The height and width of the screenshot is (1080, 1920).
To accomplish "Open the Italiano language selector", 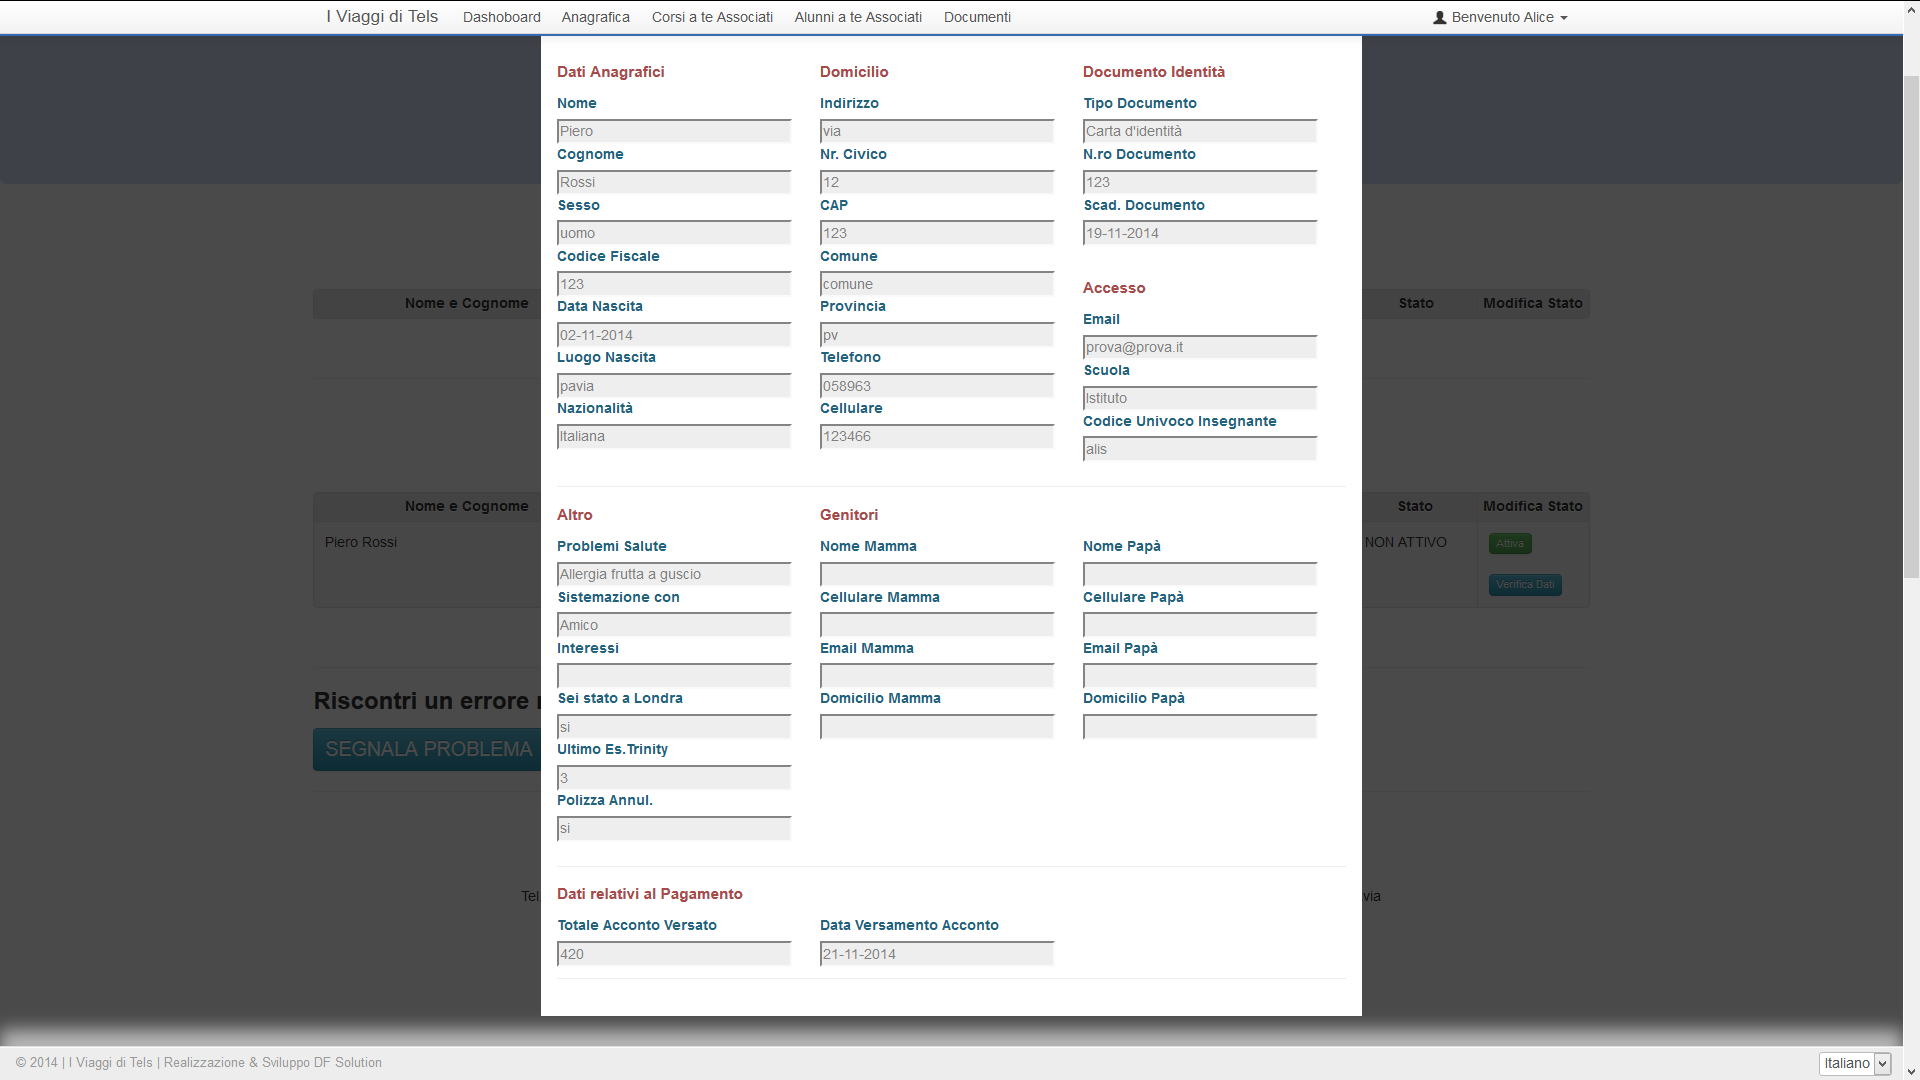I will click(x=1854, y=1063).
